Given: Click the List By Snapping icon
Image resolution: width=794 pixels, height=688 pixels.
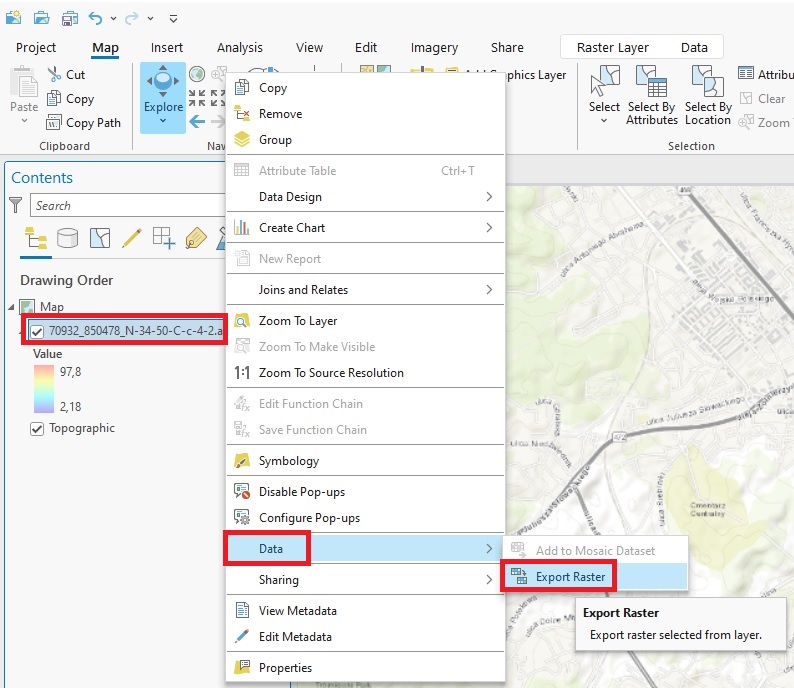Looking at the screenshot, I should pyautogui.click(x=163, y=237).
